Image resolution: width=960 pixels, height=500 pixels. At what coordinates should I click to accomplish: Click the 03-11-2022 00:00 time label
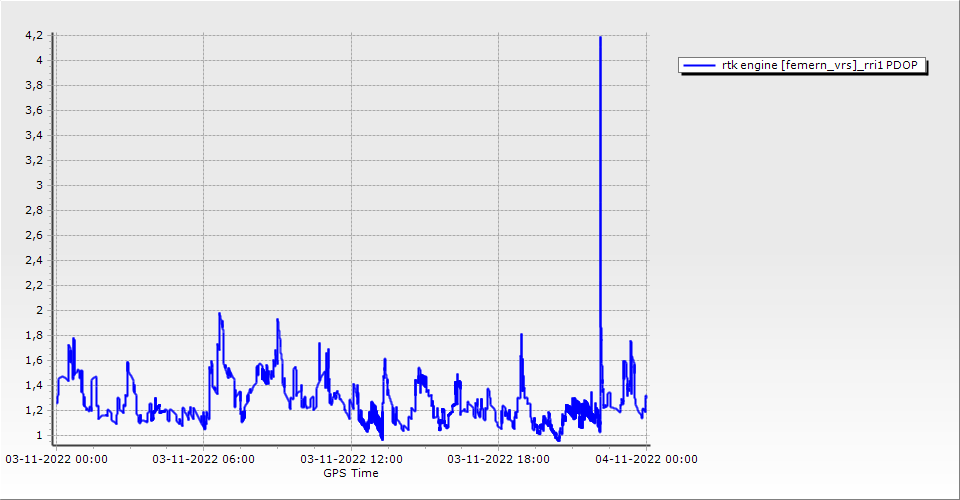56,460
